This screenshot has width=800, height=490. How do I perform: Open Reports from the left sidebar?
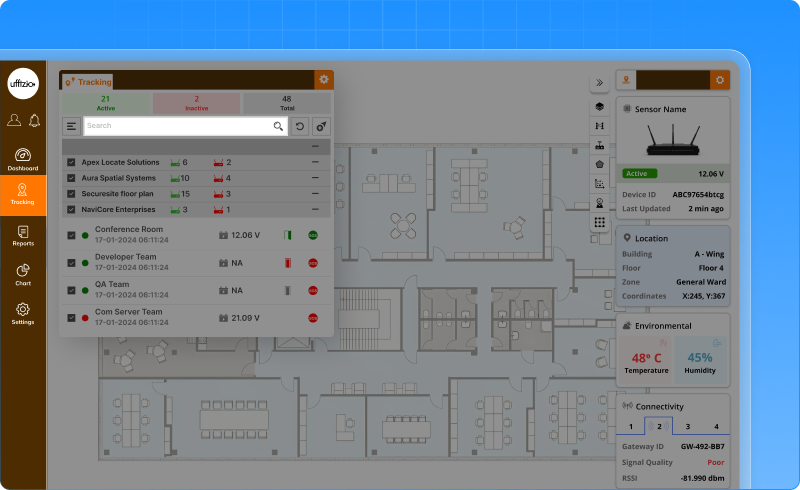pos(23,235)
